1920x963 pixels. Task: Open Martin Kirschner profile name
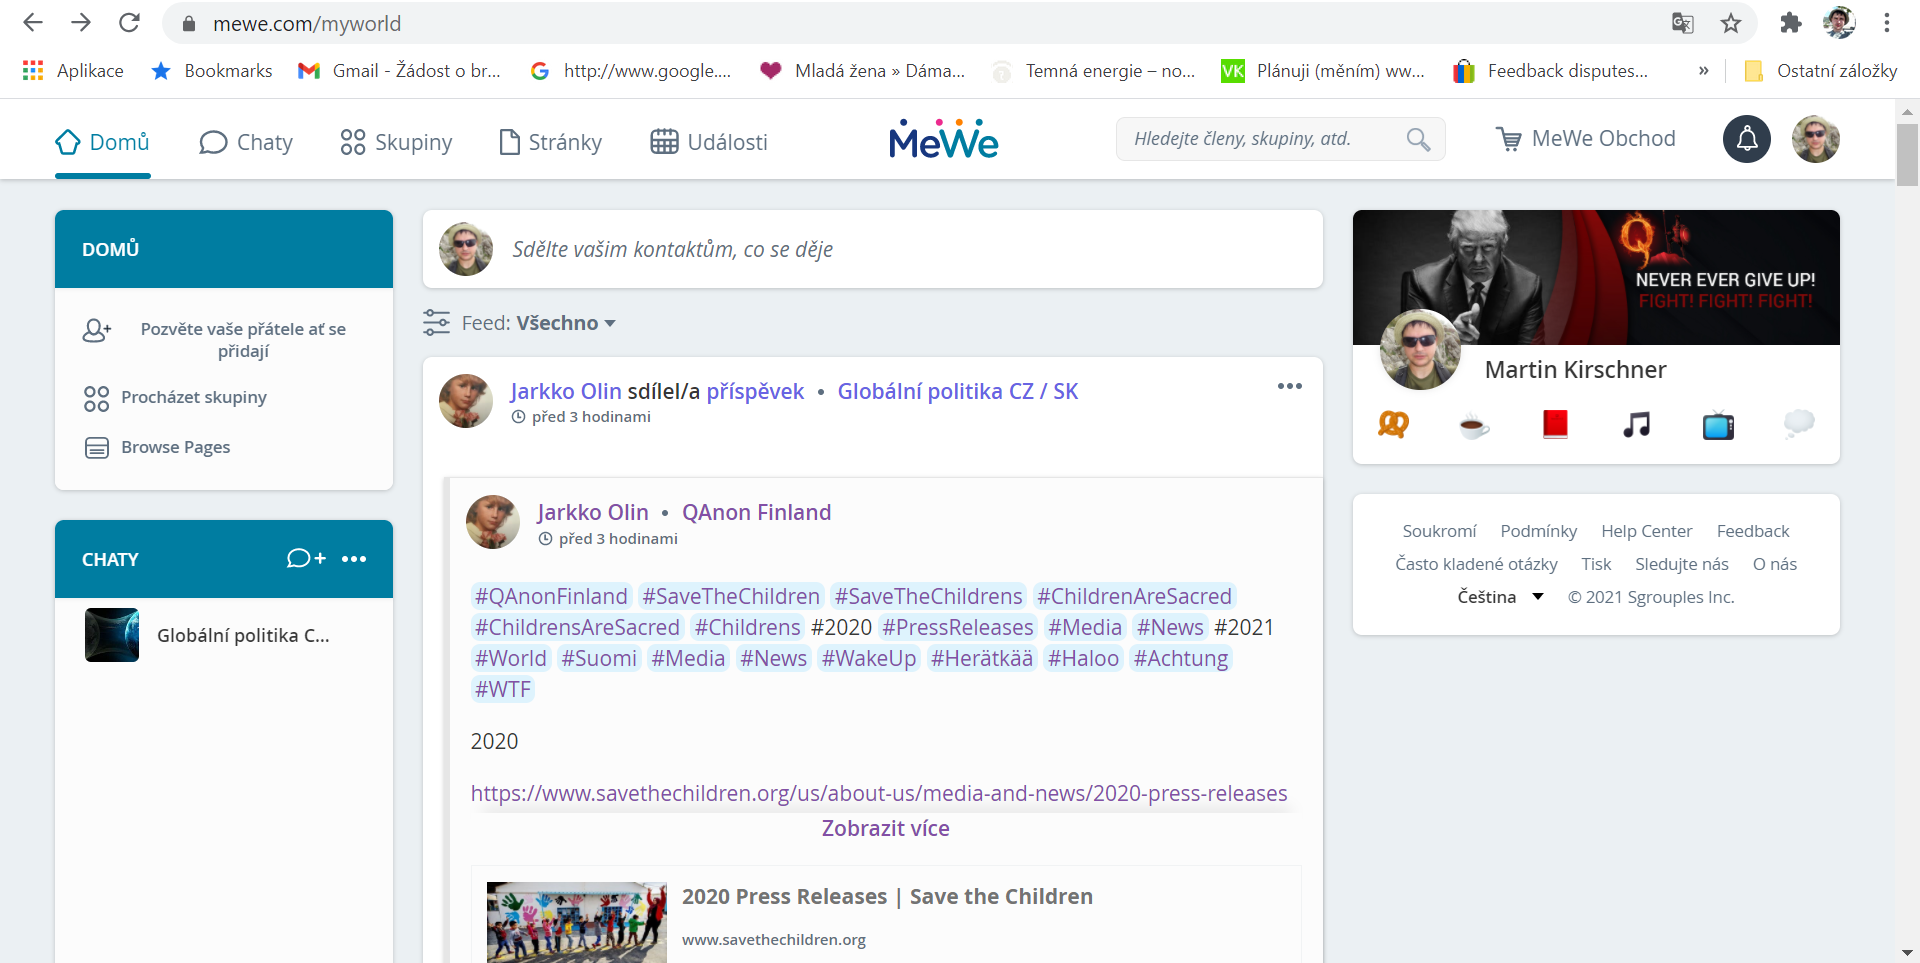[x=1575, y=370]
